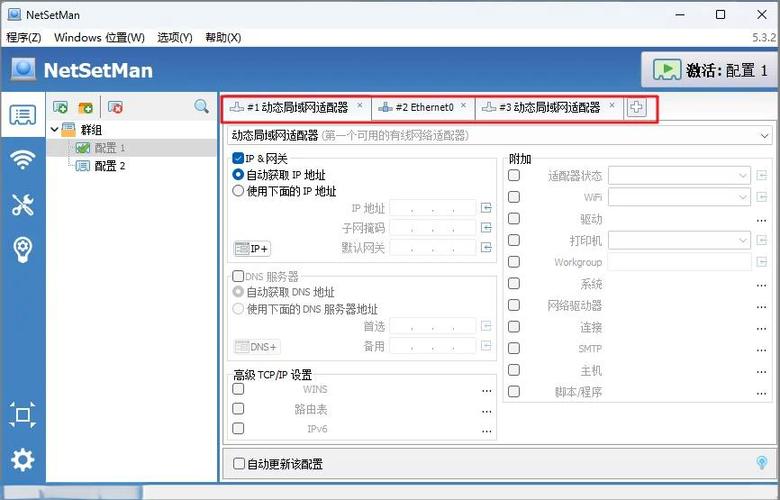The width and height of the screenshot is (780, 500).
Task: Open settings gear in sidebar
Action: [x=22, y=460]
